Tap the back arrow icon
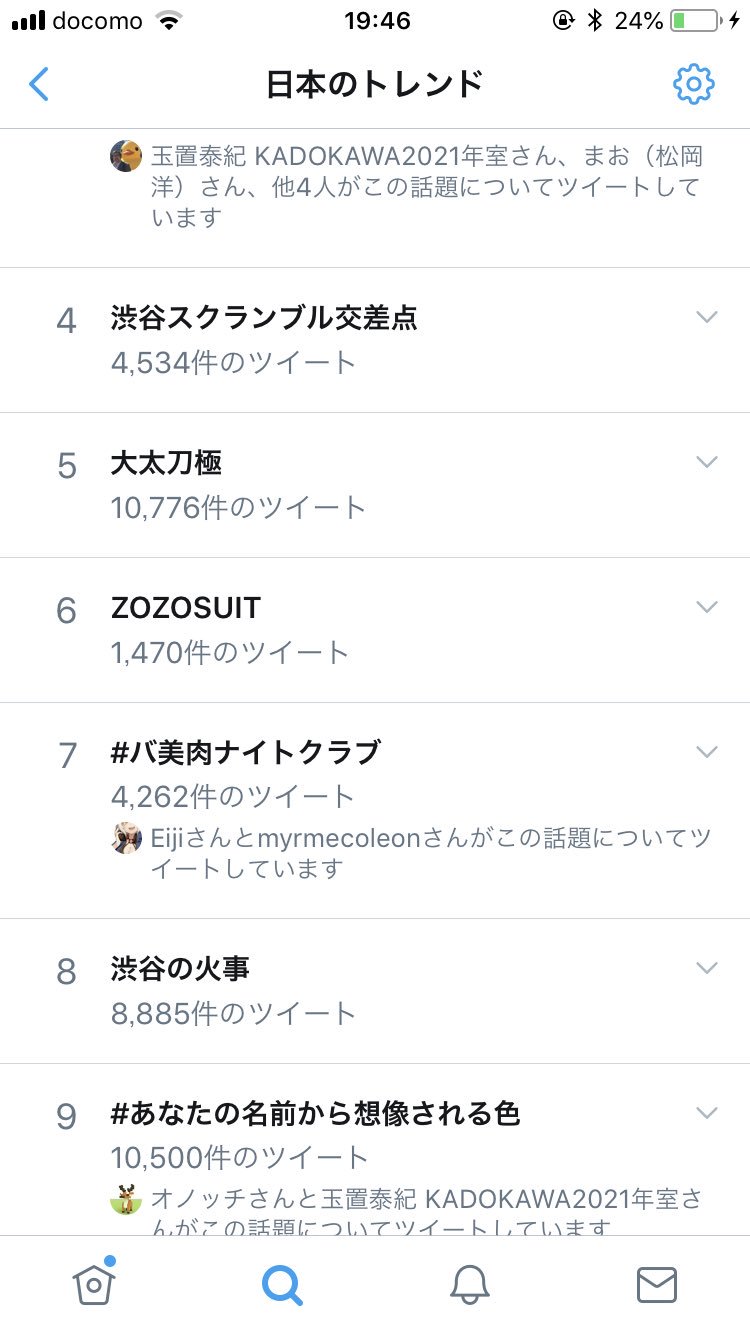 point(39,85)
